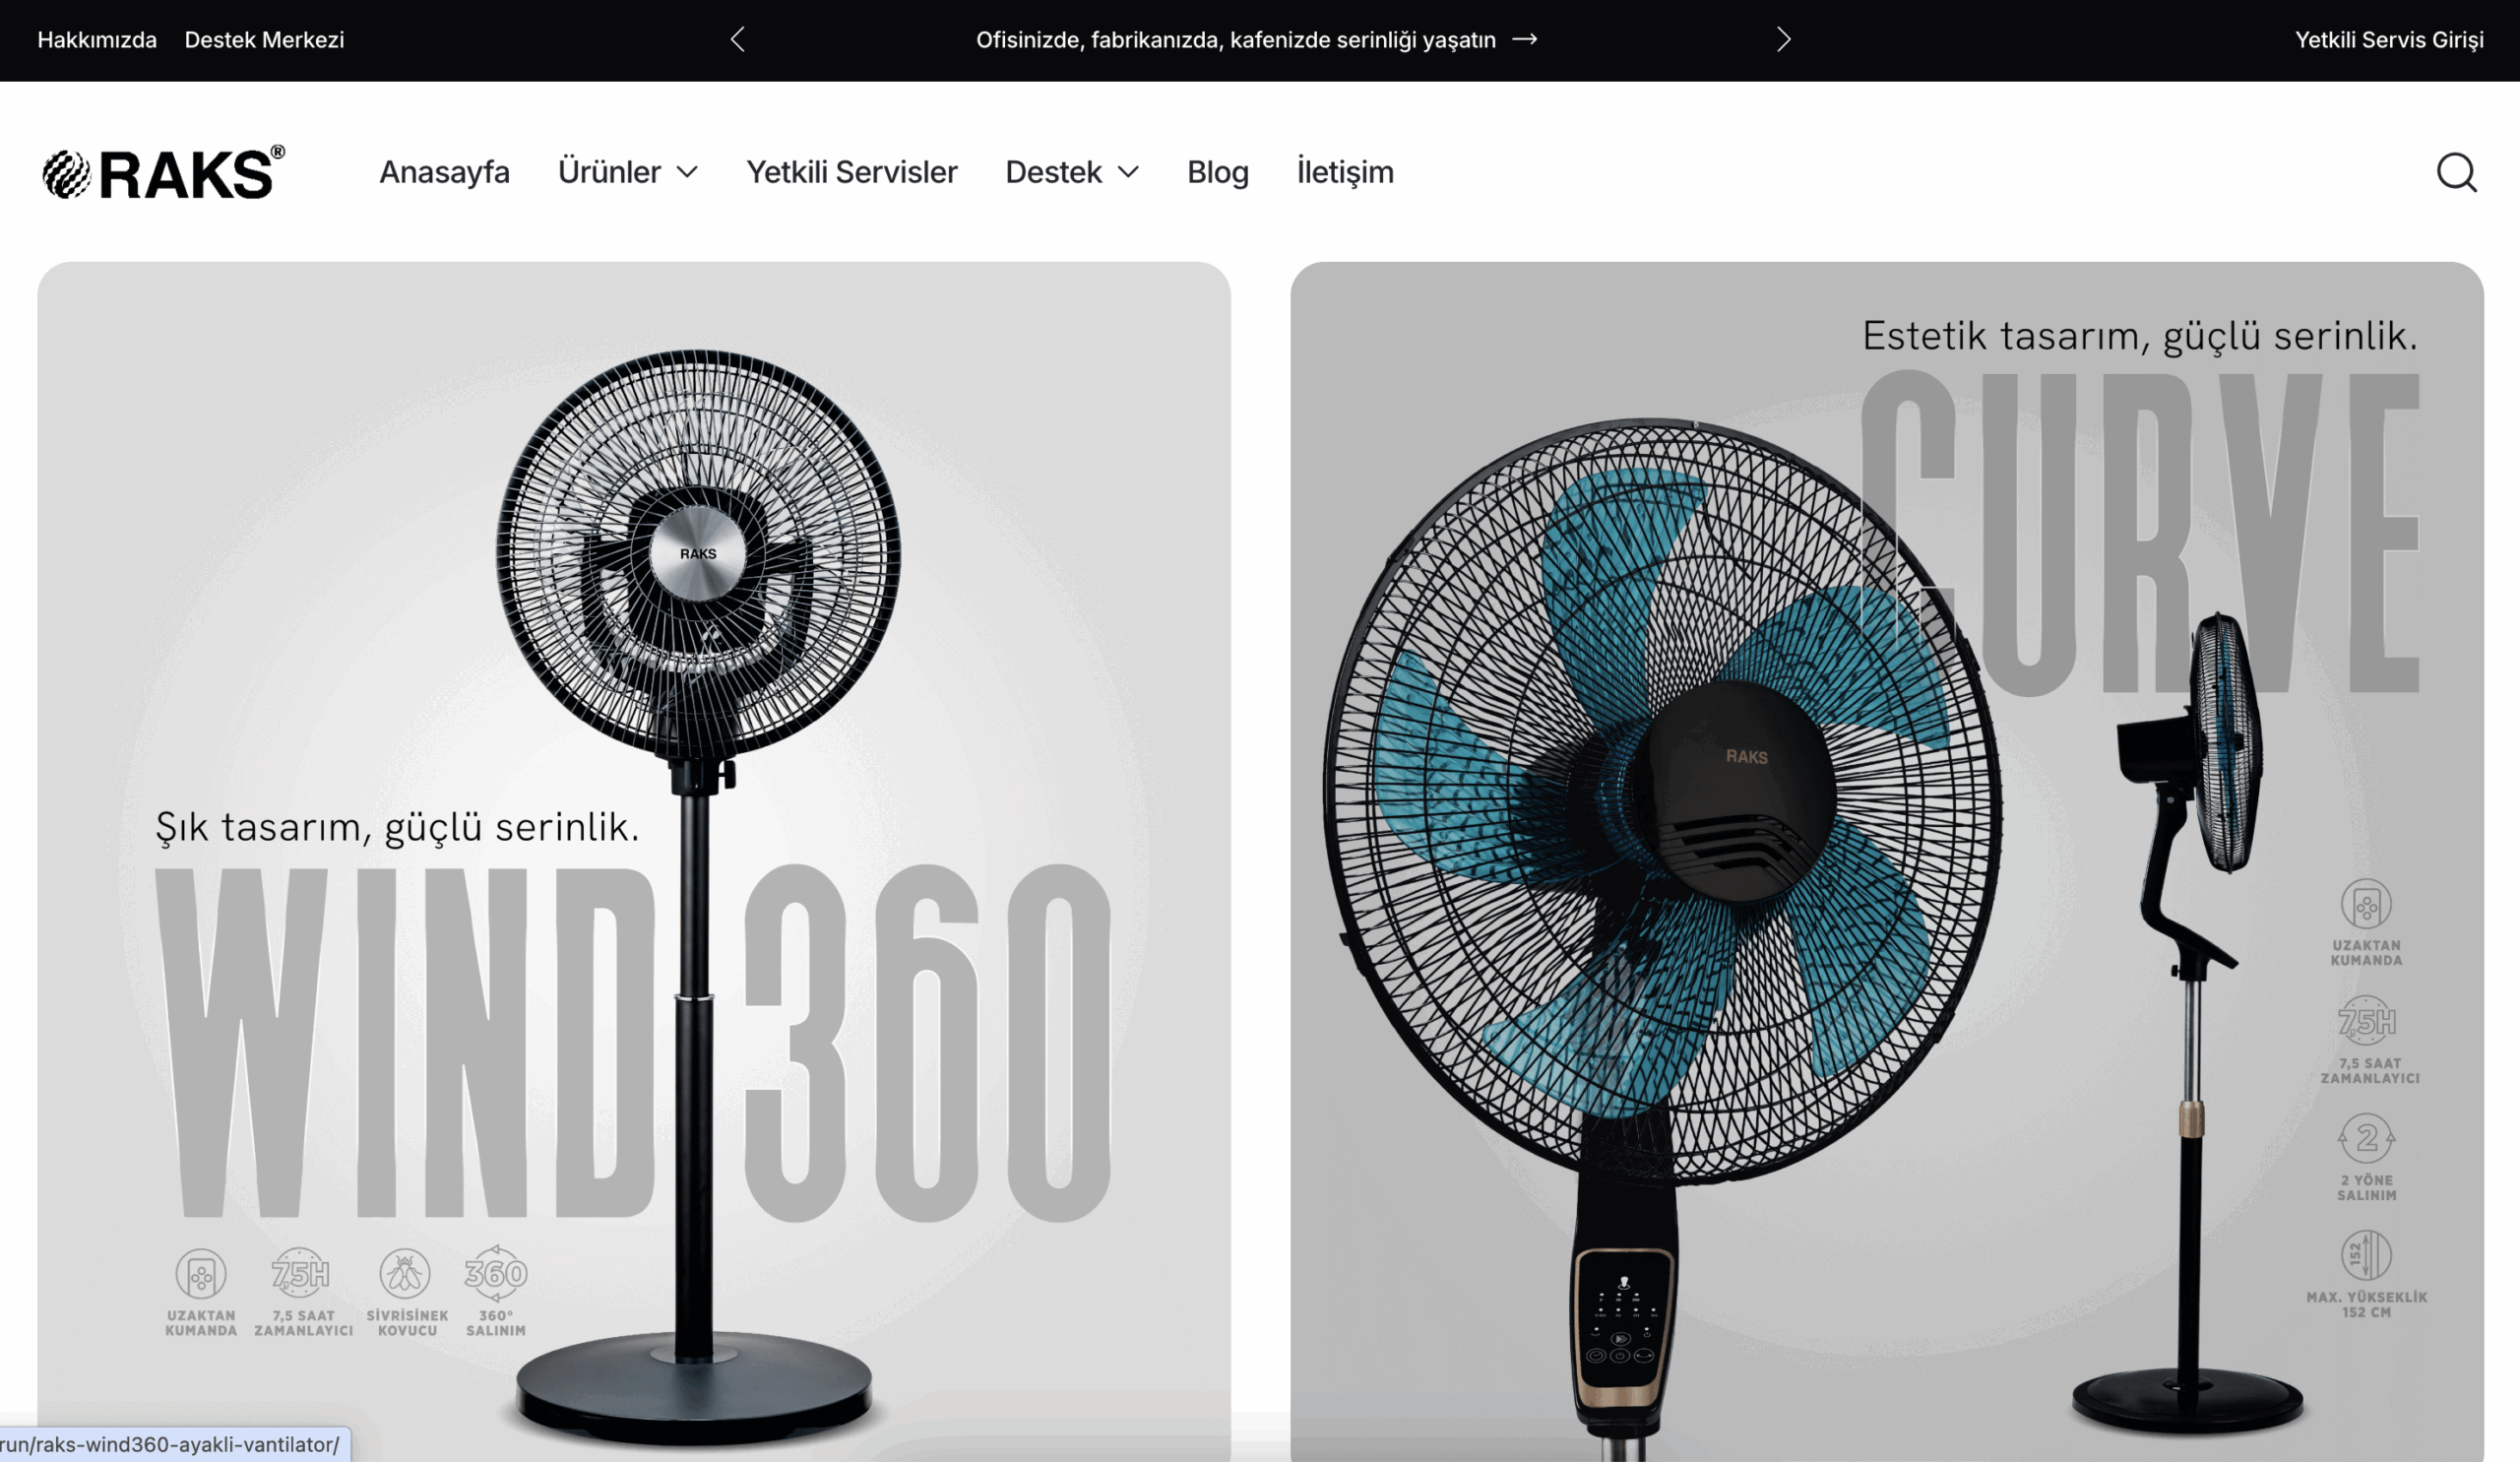Click the RAKS logo
Screen dimensions: 2520x1462
(x=164, y=173)
